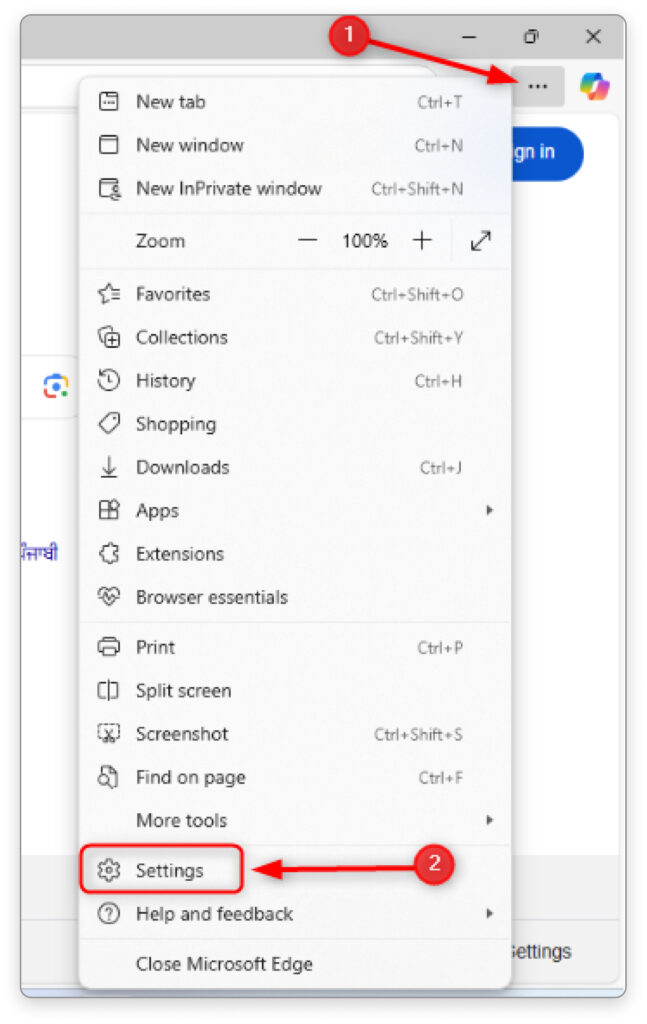Click the Favorites star icon
This screenshot has height=1024, width=647.
tap(108, 294)
